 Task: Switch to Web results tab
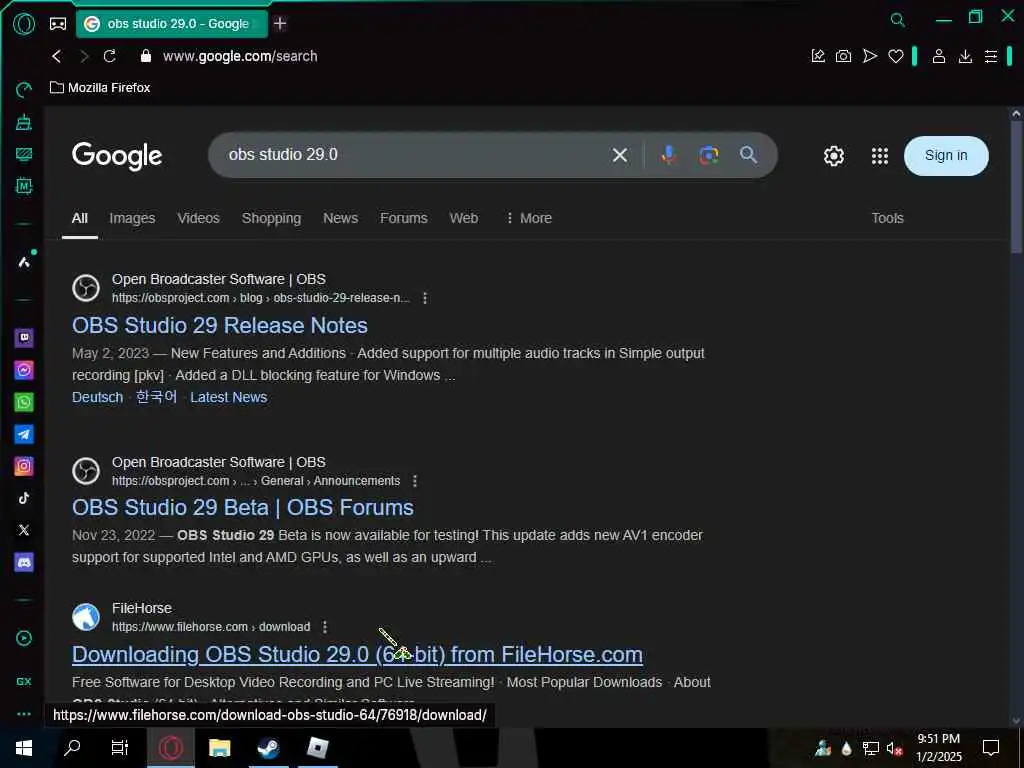[x=464, y=218]
